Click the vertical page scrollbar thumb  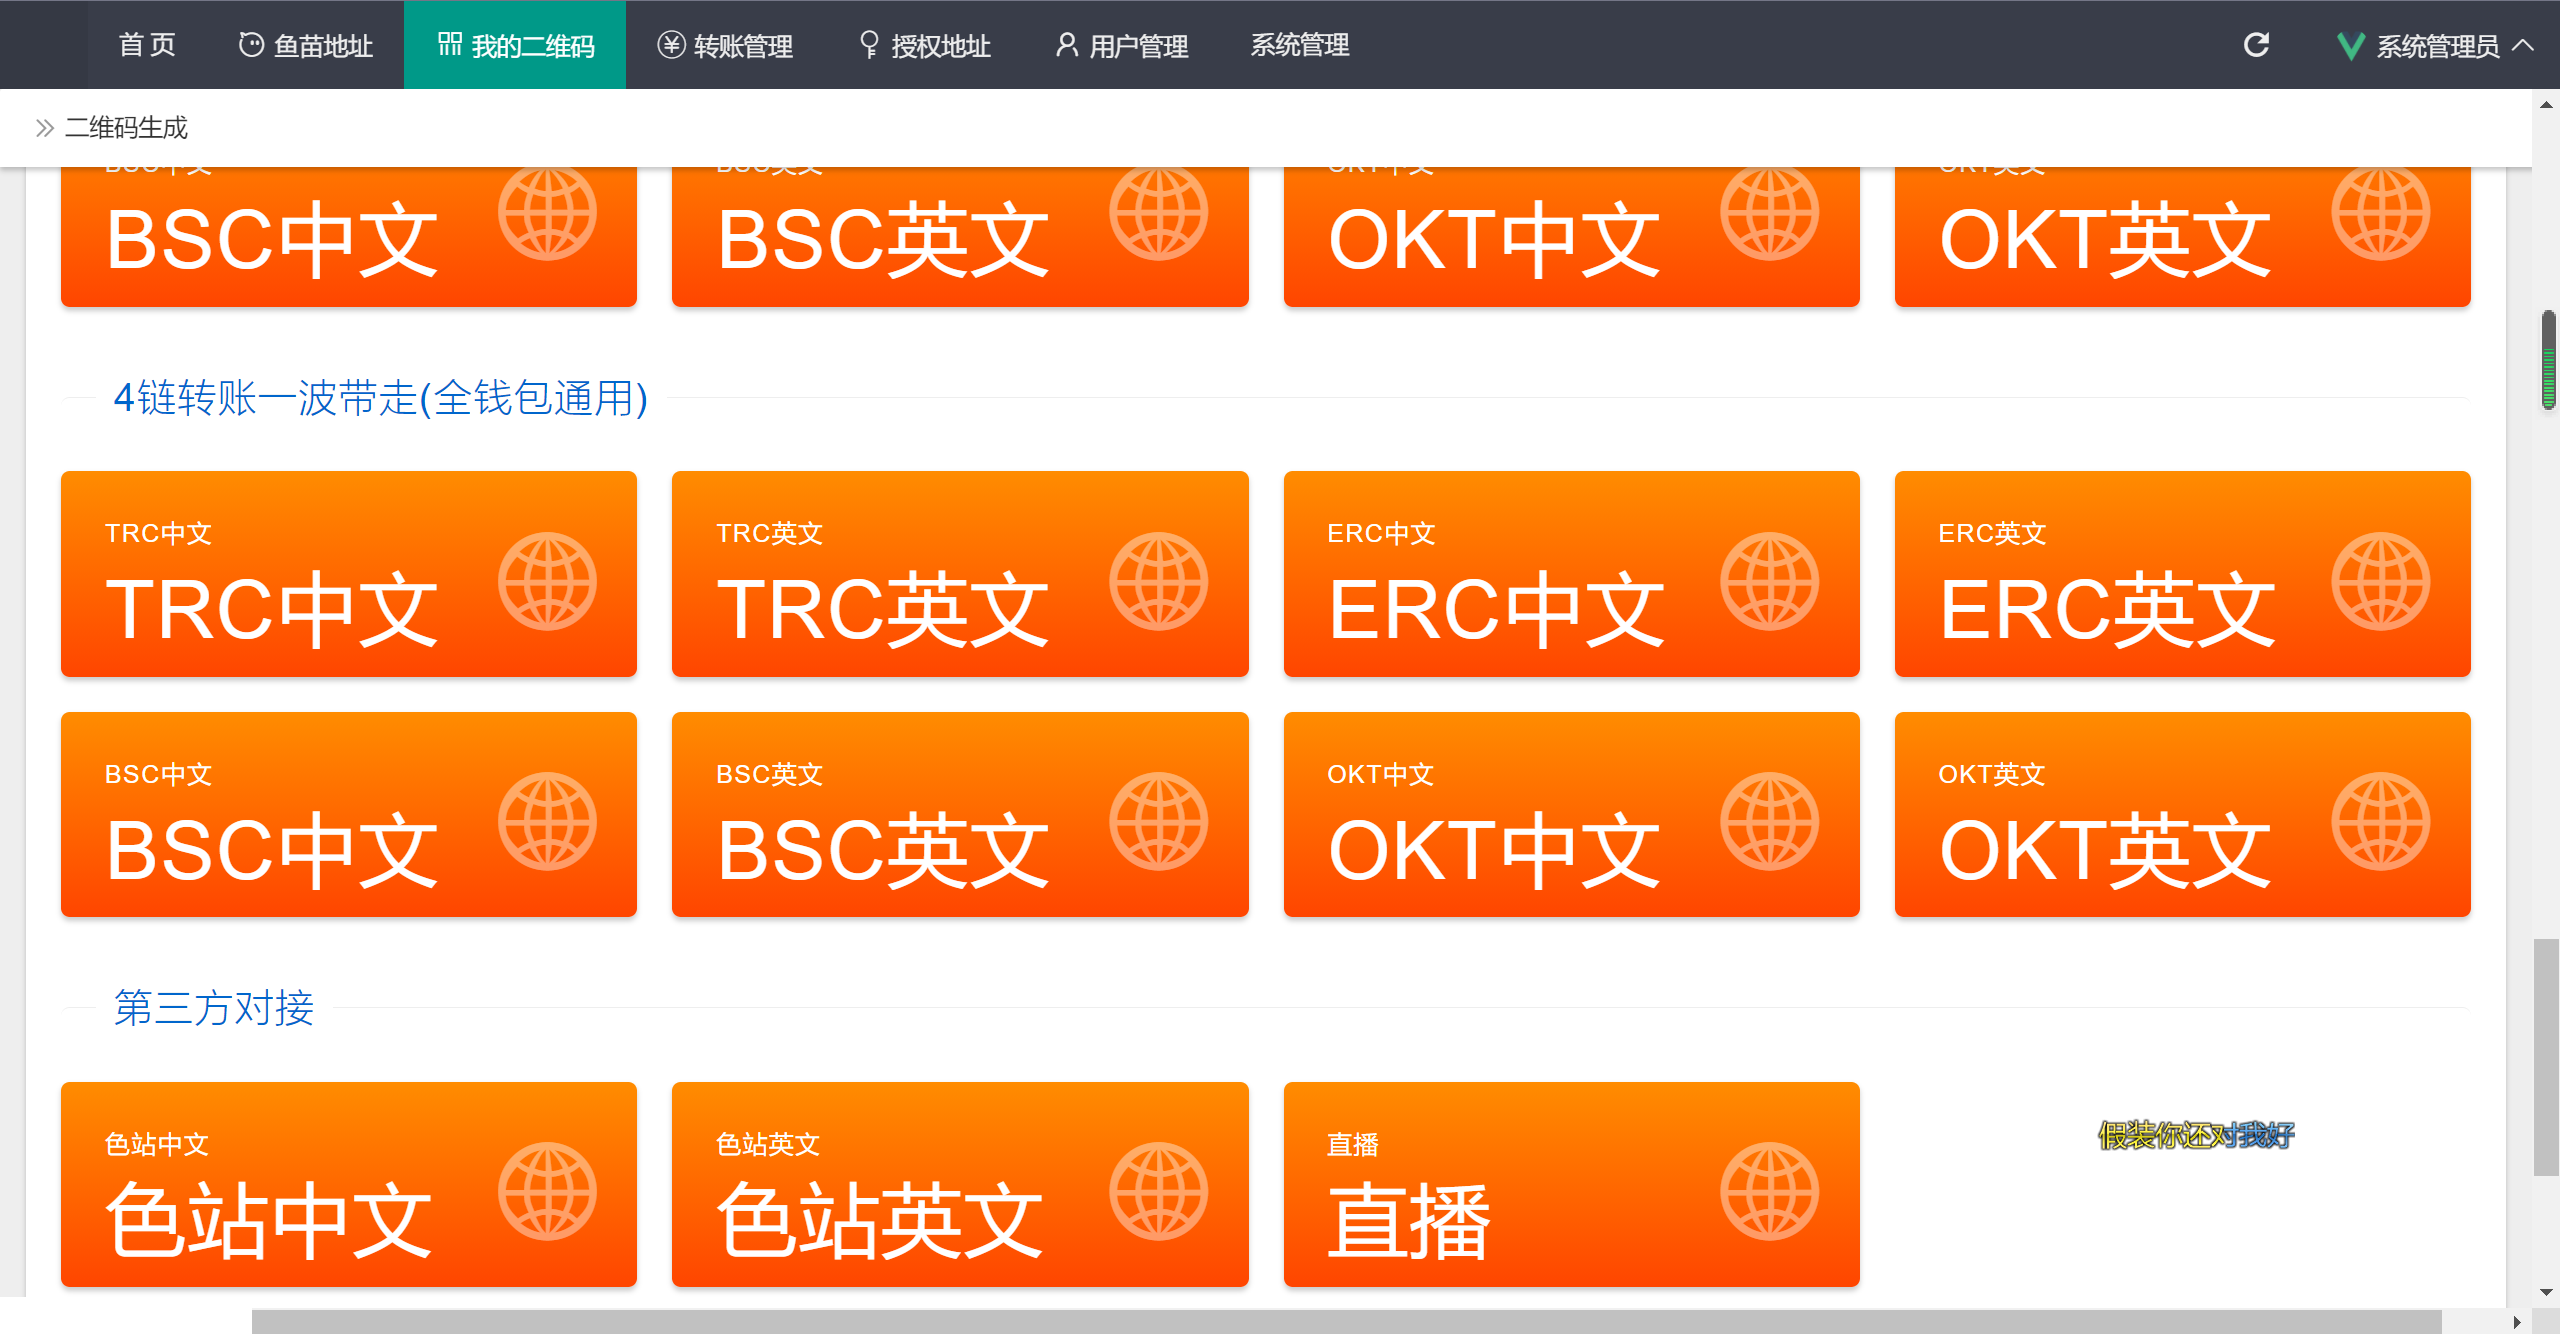2545,1058
